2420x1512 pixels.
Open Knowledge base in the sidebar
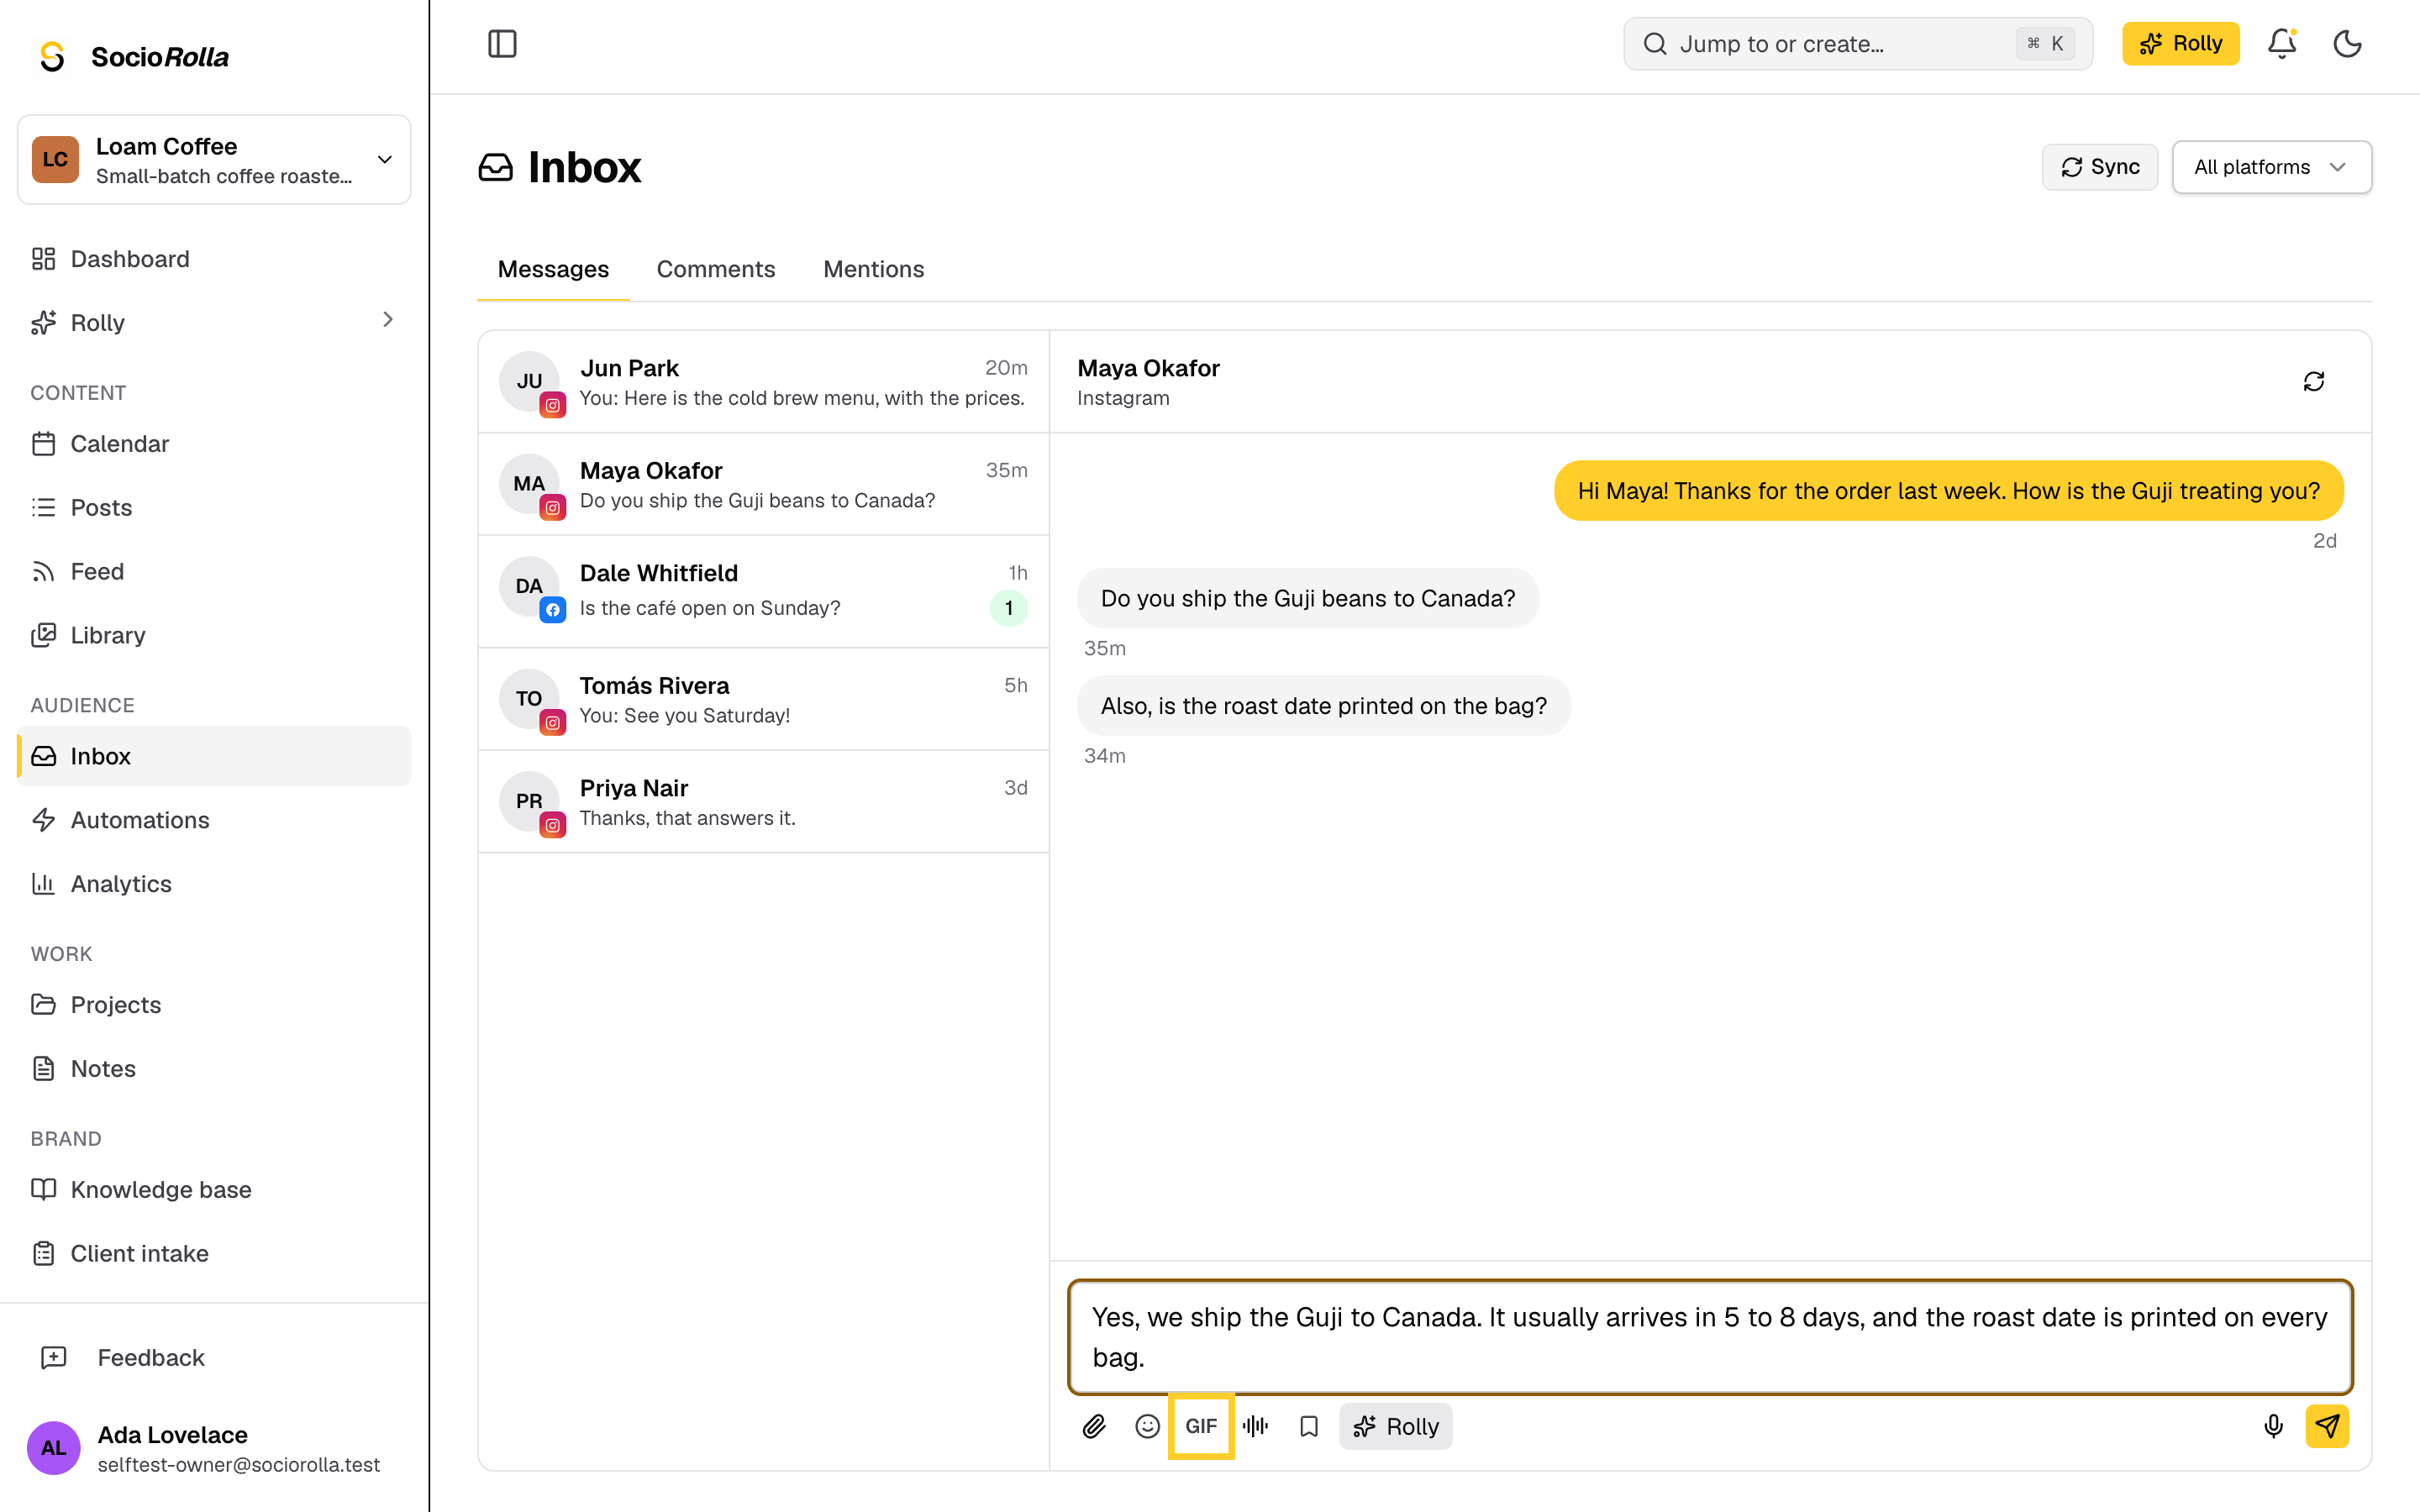click(214, 1190)
